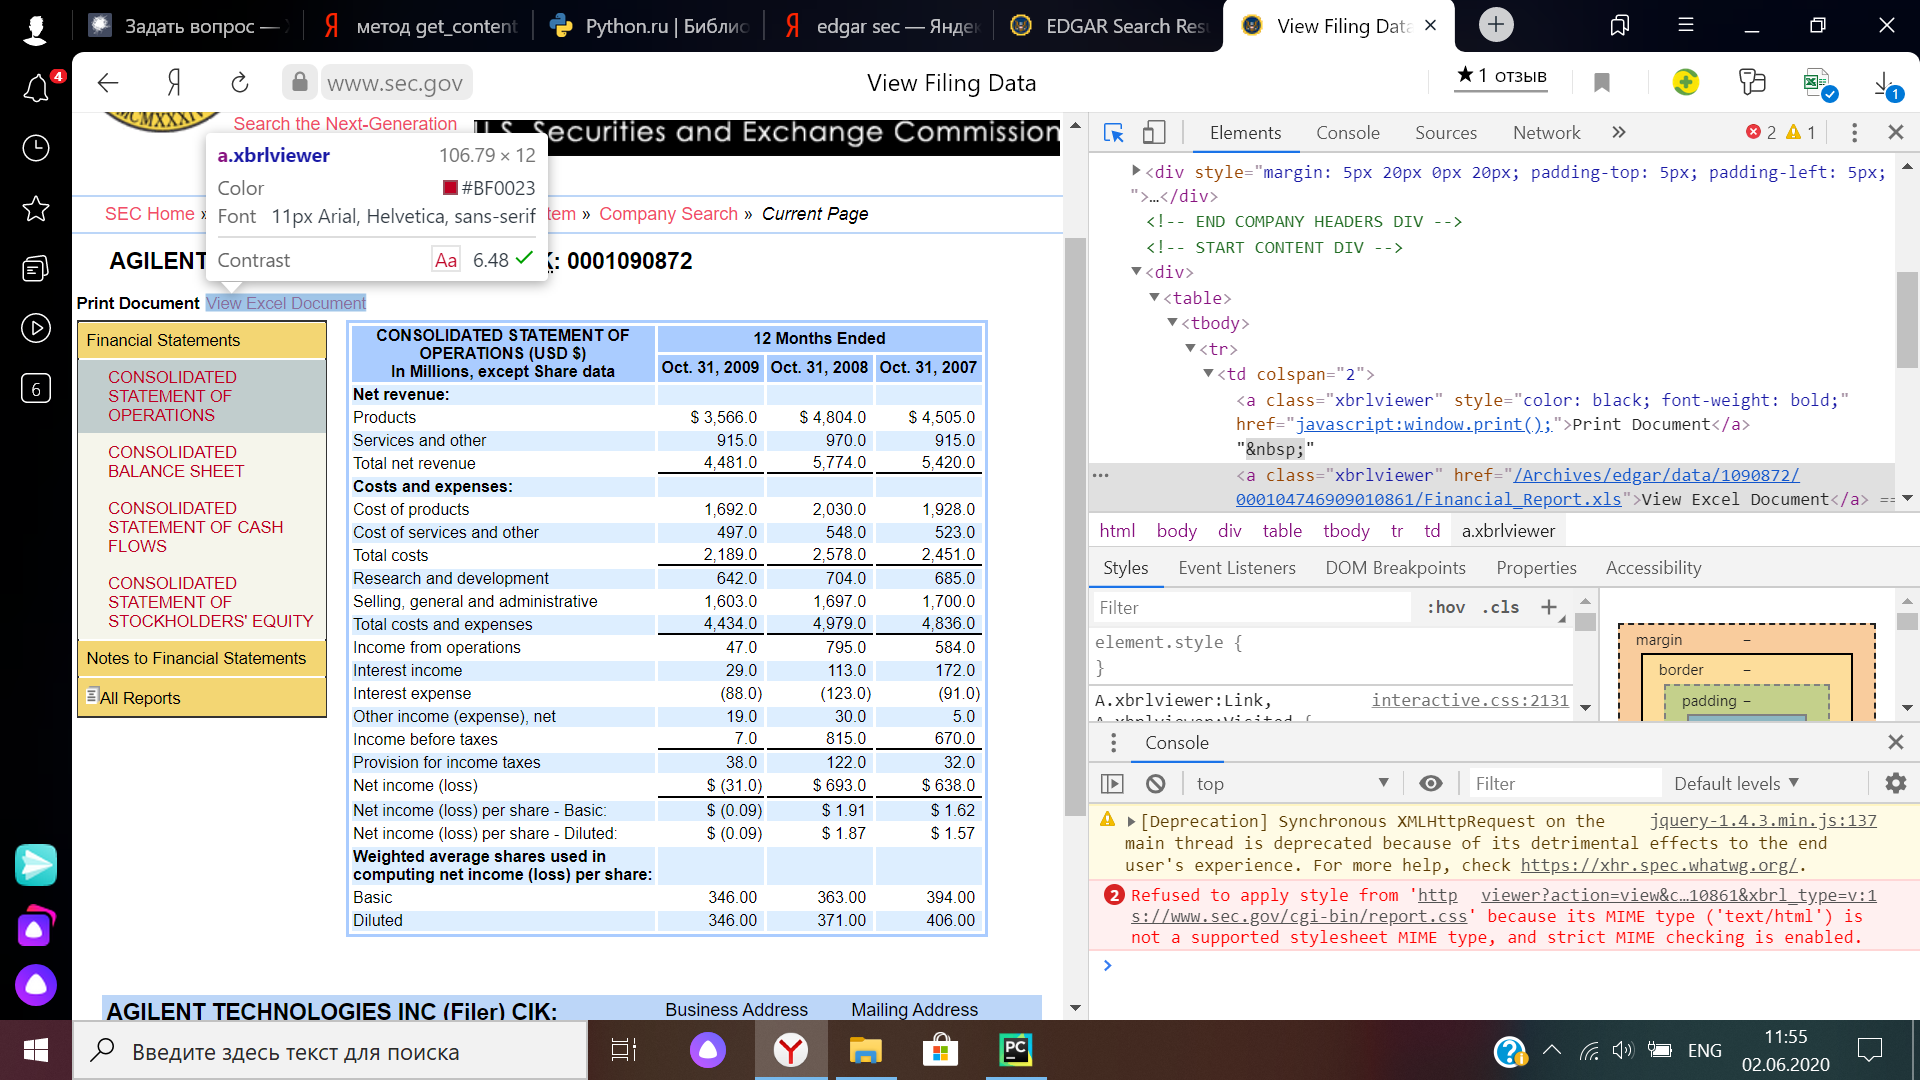
Task: Click View Excel Document link
Action: click(x=286, y=303)
